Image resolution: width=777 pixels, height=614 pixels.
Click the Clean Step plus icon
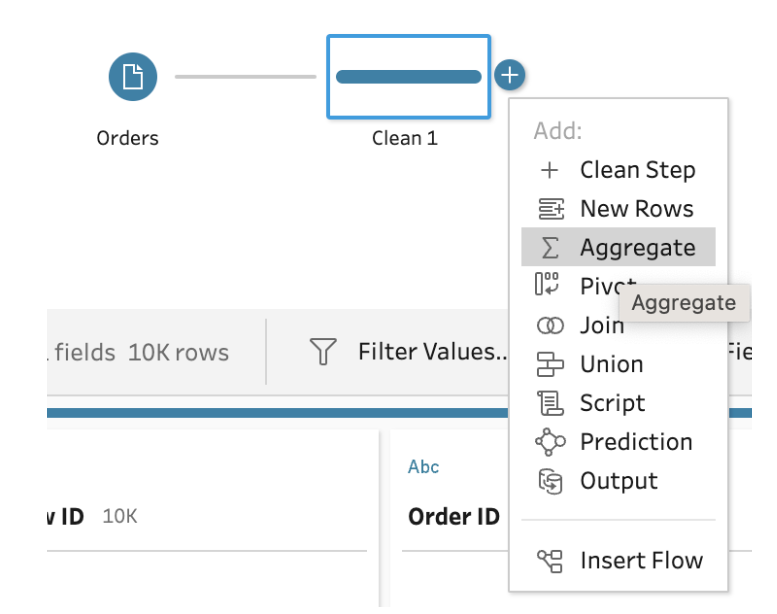[549, 170]
